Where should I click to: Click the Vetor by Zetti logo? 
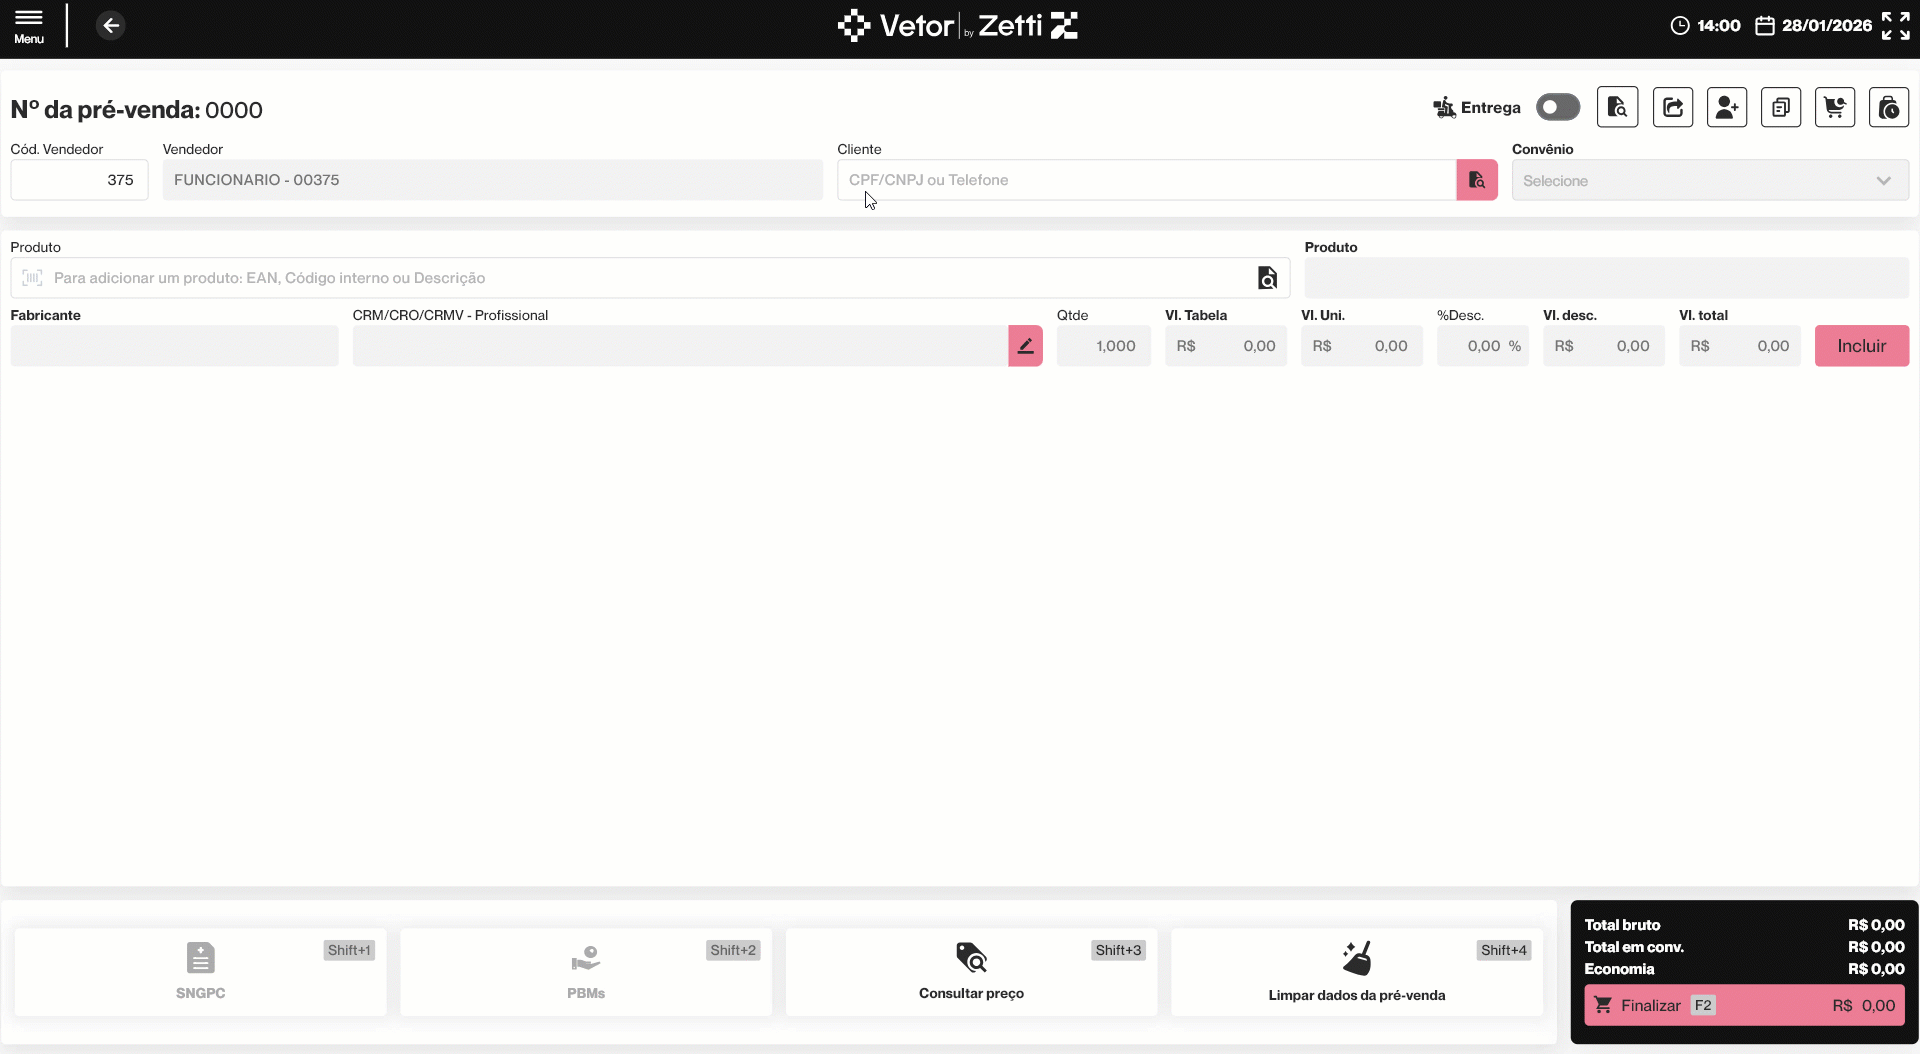point(958,26)
